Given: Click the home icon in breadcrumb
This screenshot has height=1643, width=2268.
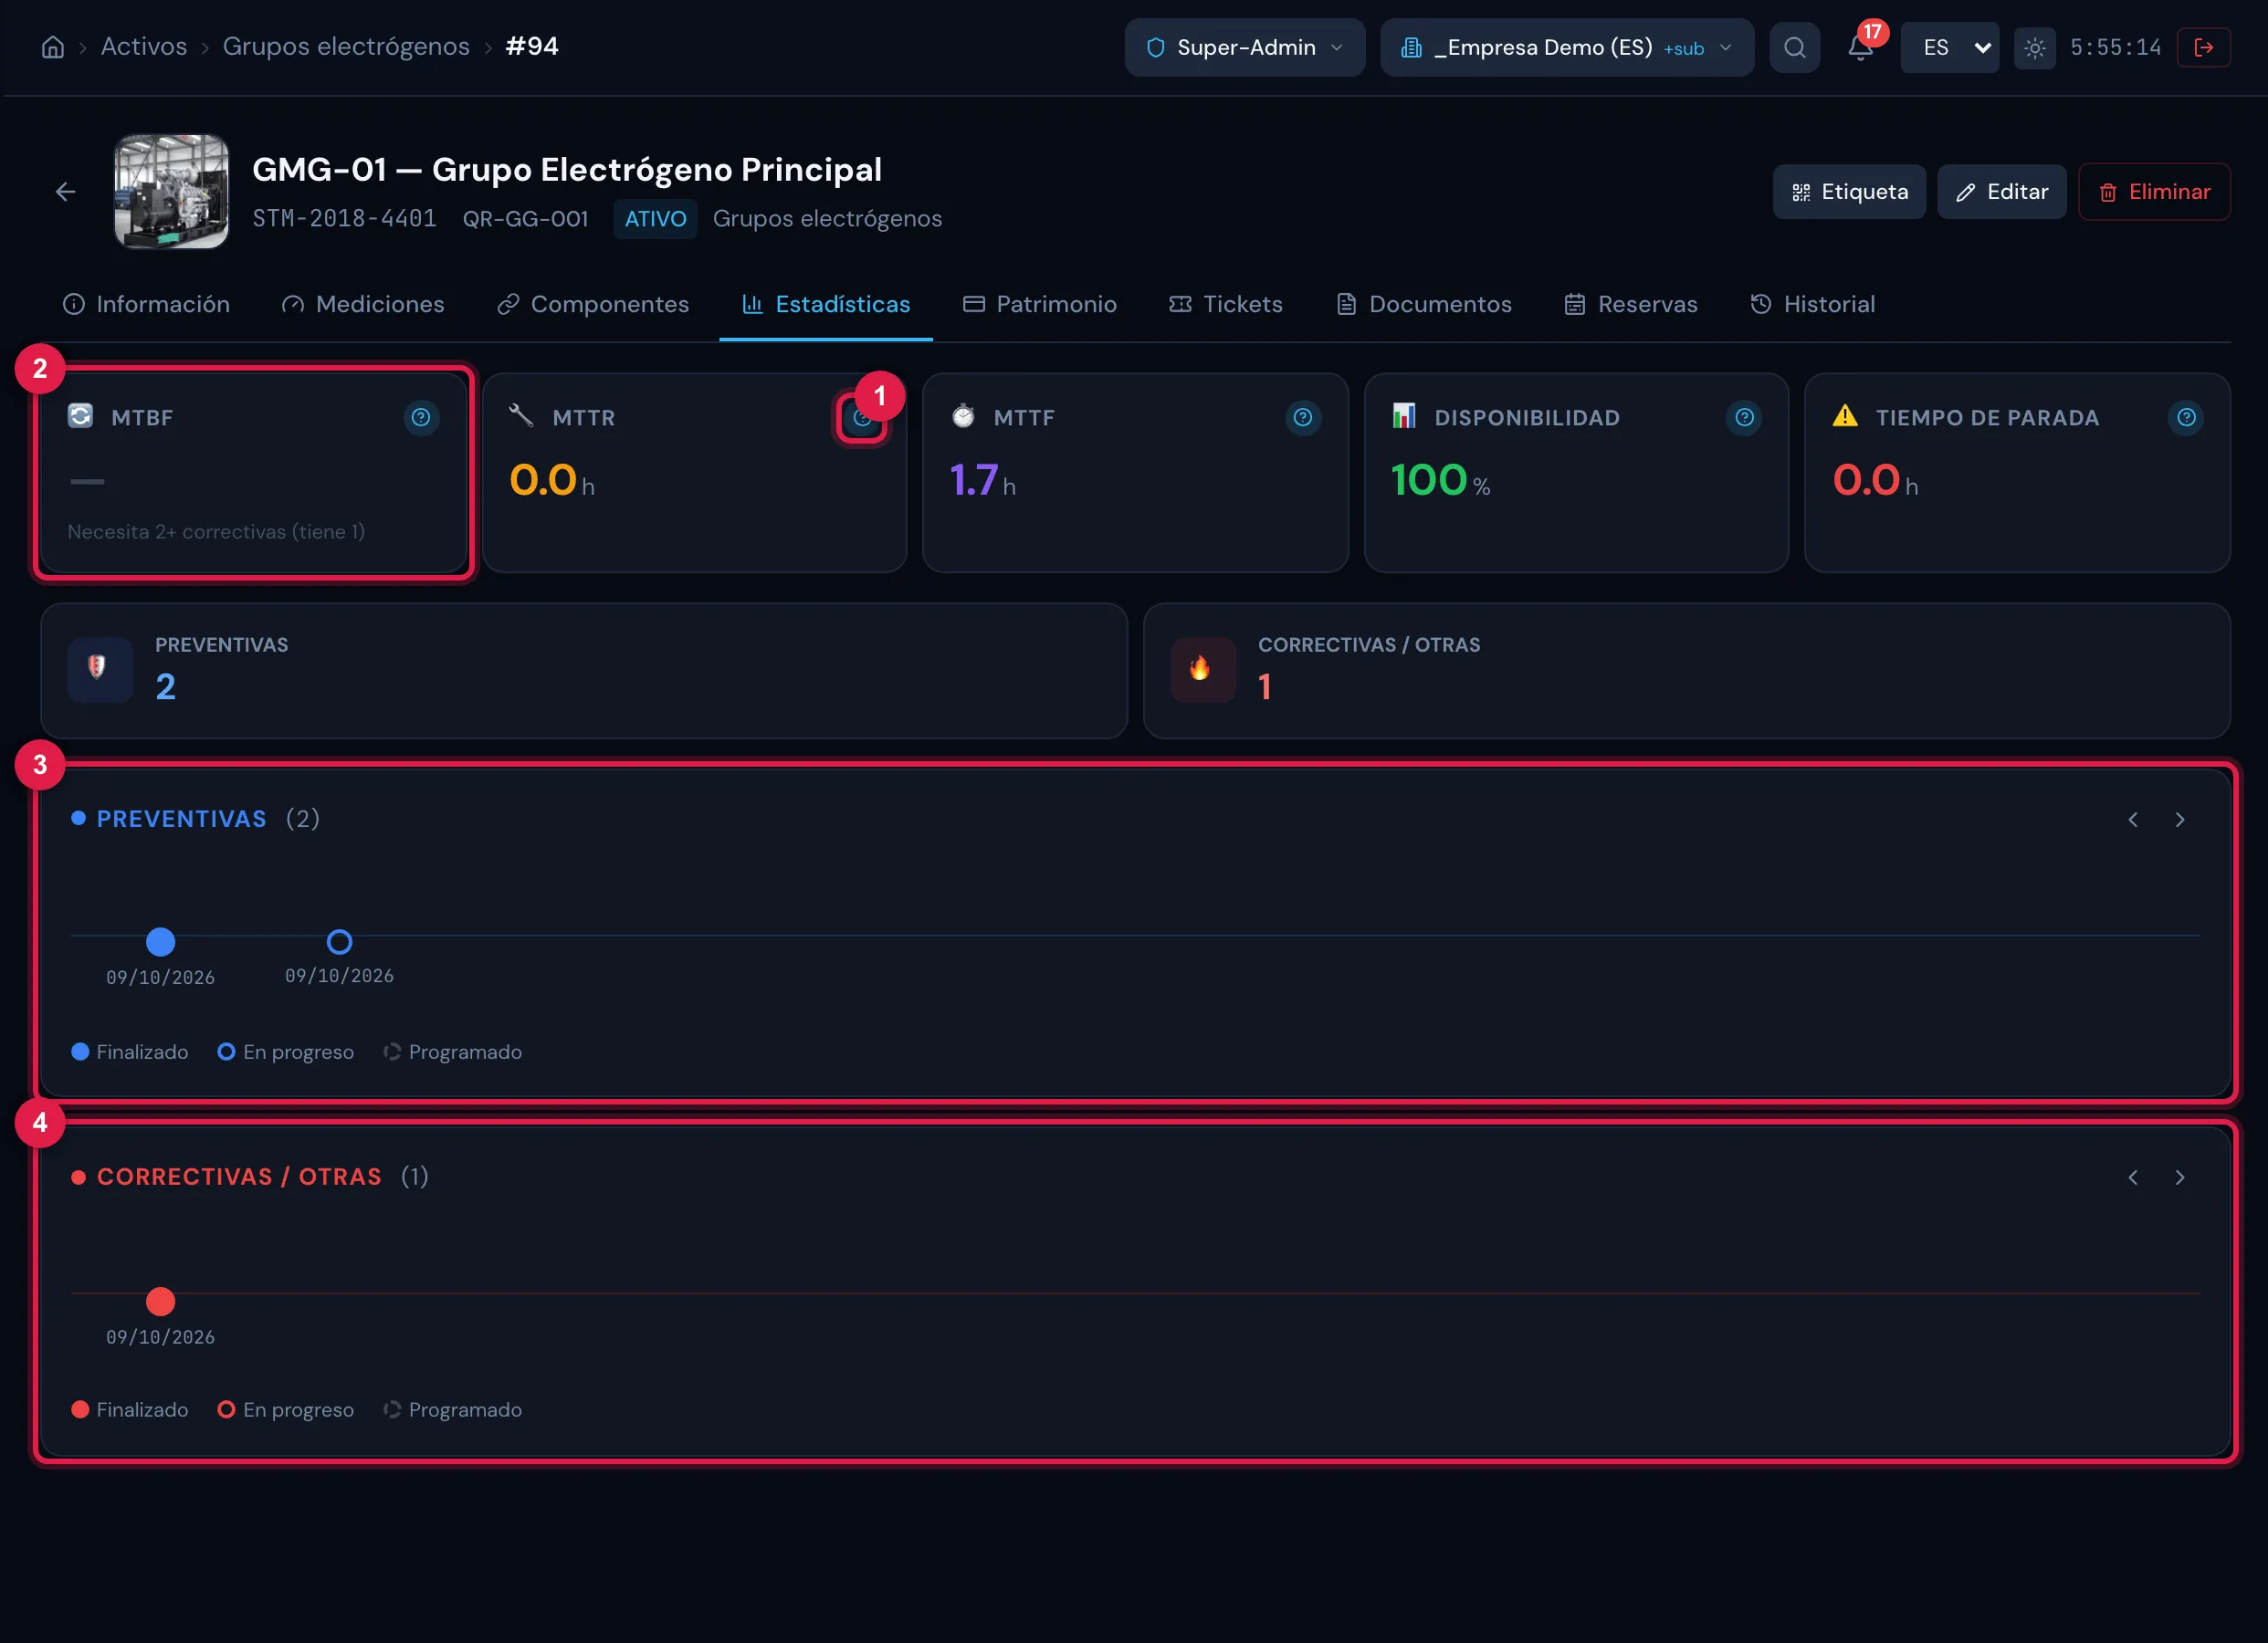Looking at the screenshot, I should [x=53, y=47].
